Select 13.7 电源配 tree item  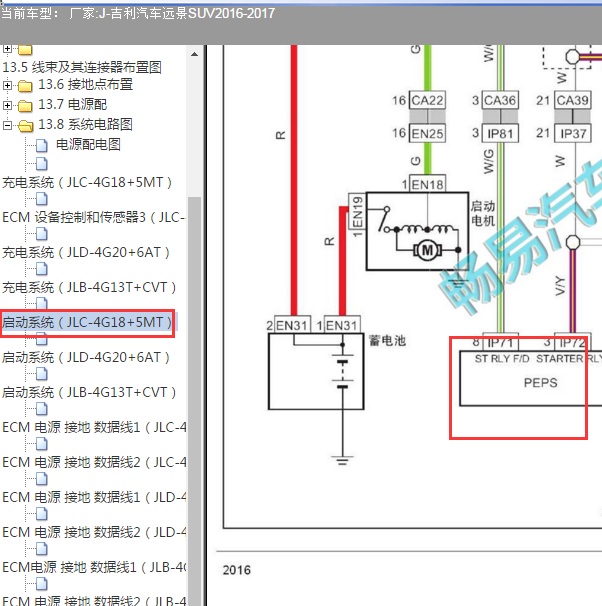click(x=72, y=105)
